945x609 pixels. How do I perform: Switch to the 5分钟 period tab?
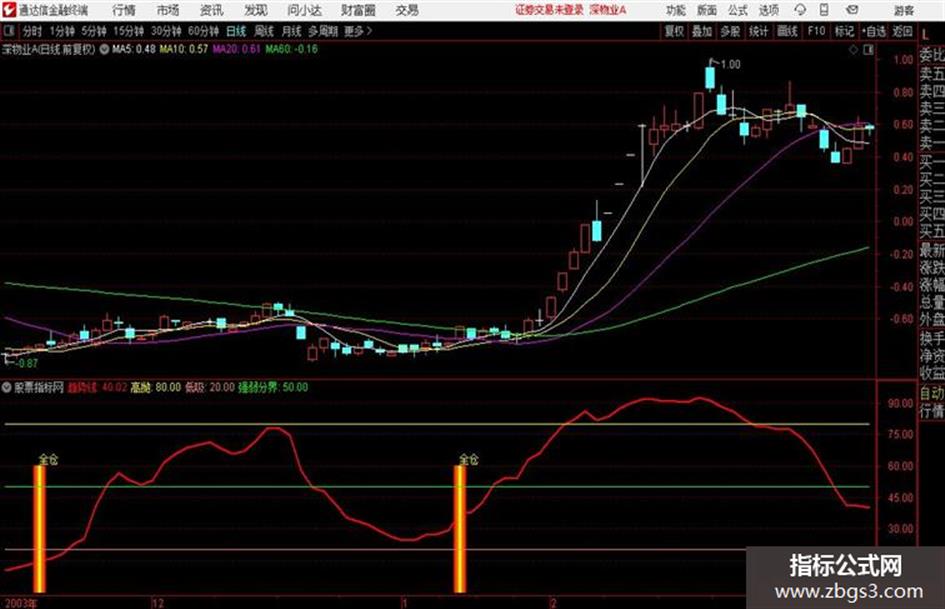[x=94, y=31]
